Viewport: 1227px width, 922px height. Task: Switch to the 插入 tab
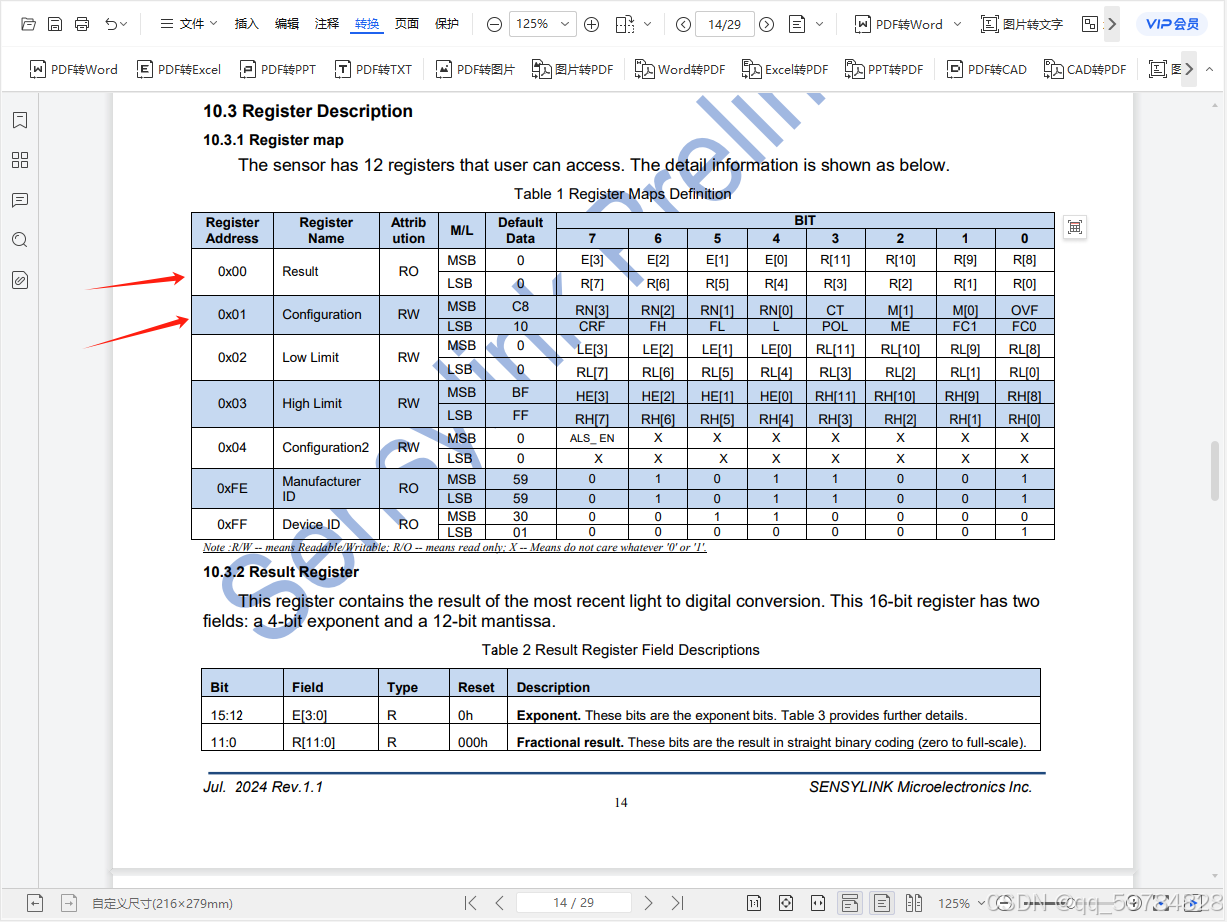coord(246,24)
